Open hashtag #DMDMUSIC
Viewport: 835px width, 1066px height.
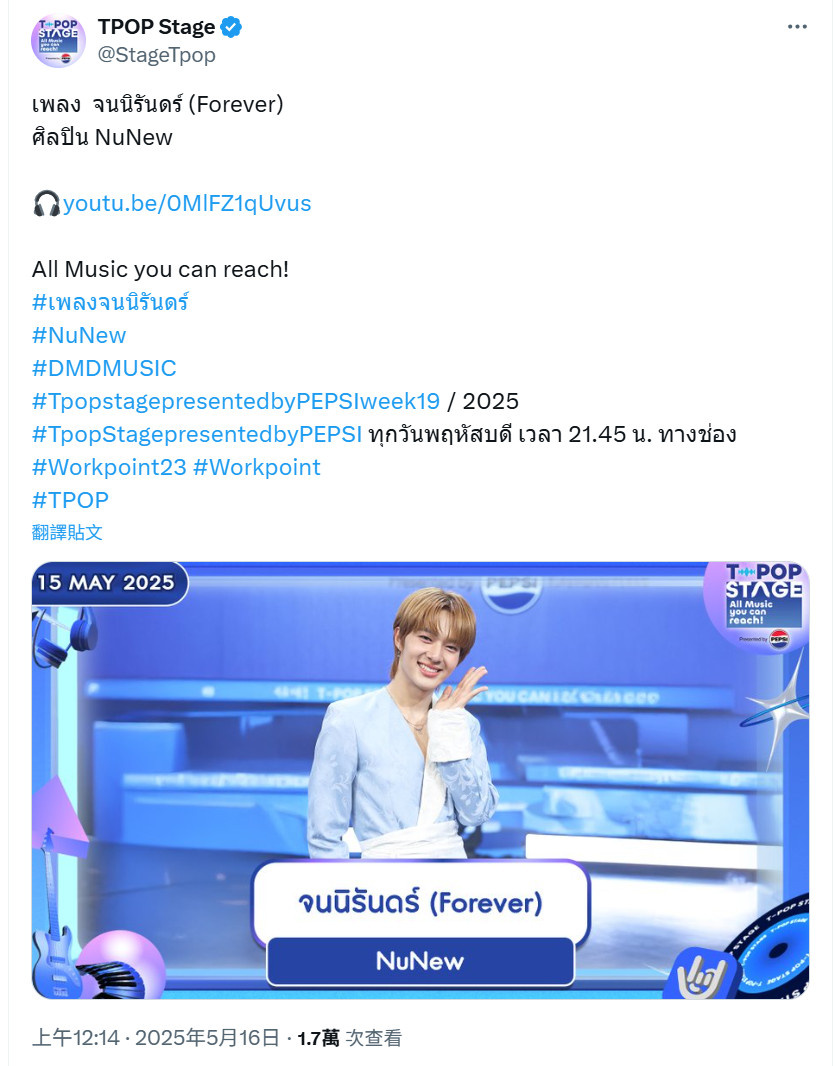(104, 368)
